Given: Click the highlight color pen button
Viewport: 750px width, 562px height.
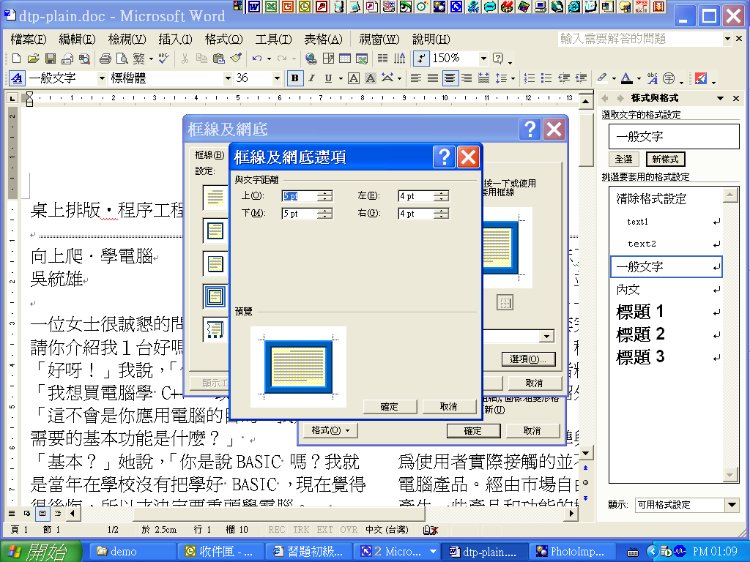Looking at the screenshot, I should 602,78.
